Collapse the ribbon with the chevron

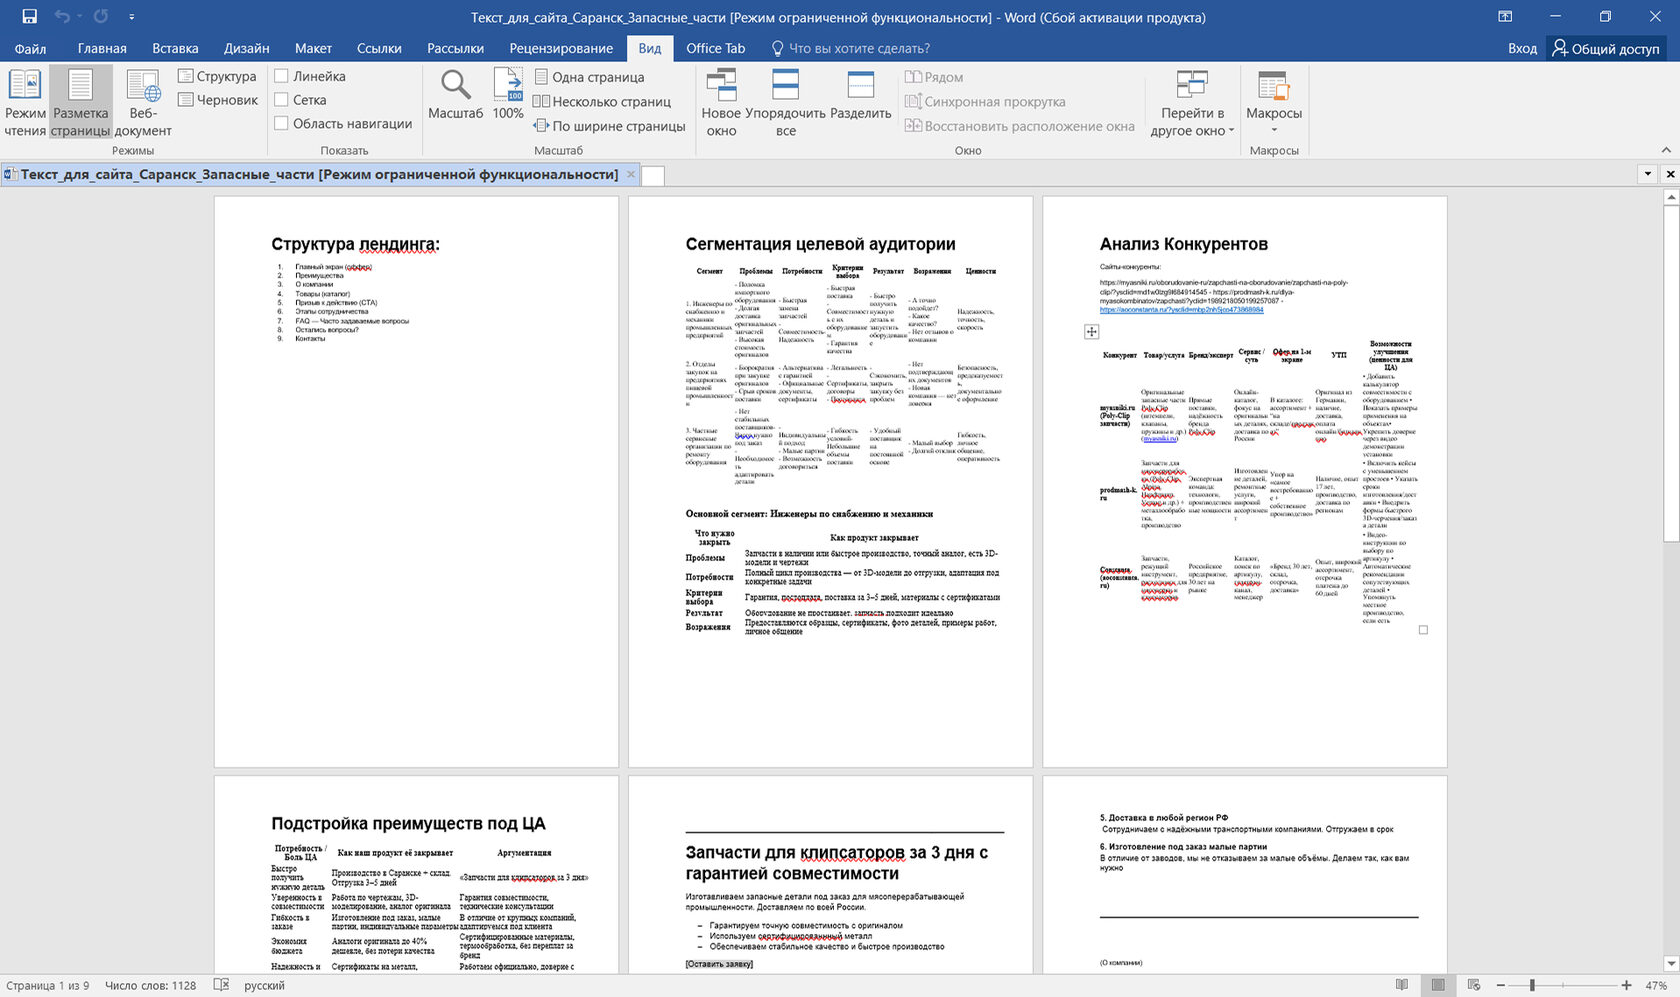point(1666,150)
